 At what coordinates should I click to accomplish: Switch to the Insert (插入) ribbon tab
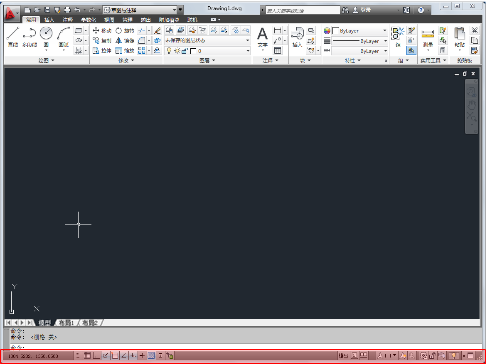(x=49, y=20)
